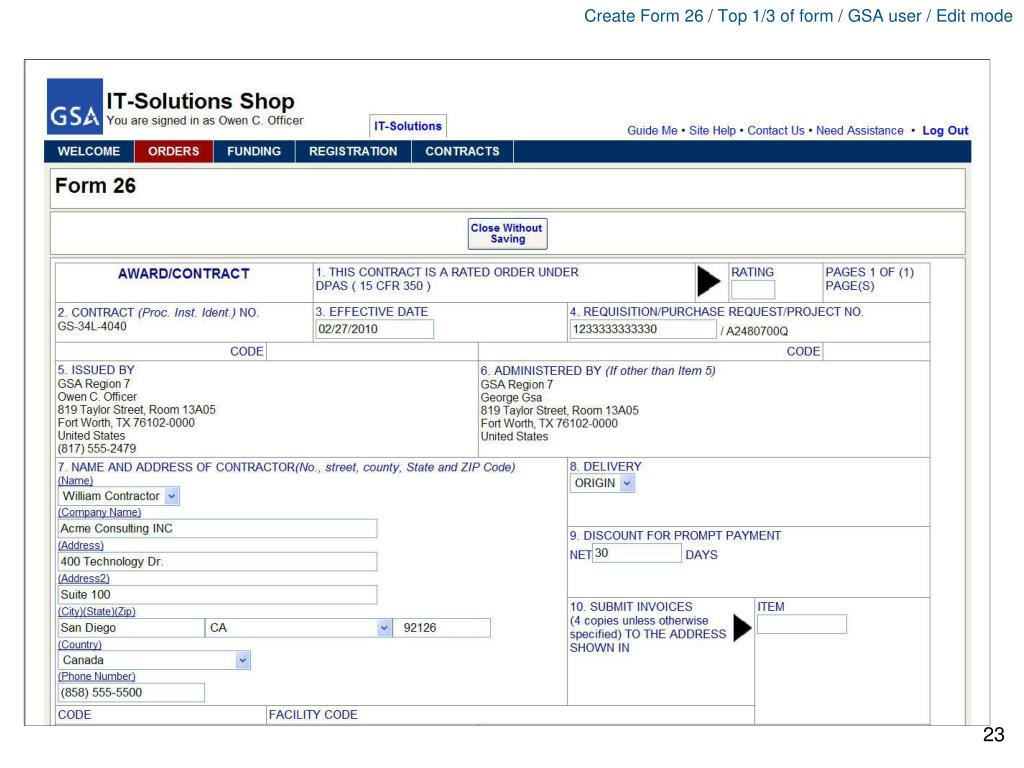Viewport: 1024px width, 768px height.
Task: Open the Guide Me link
Action: point(652,131)
